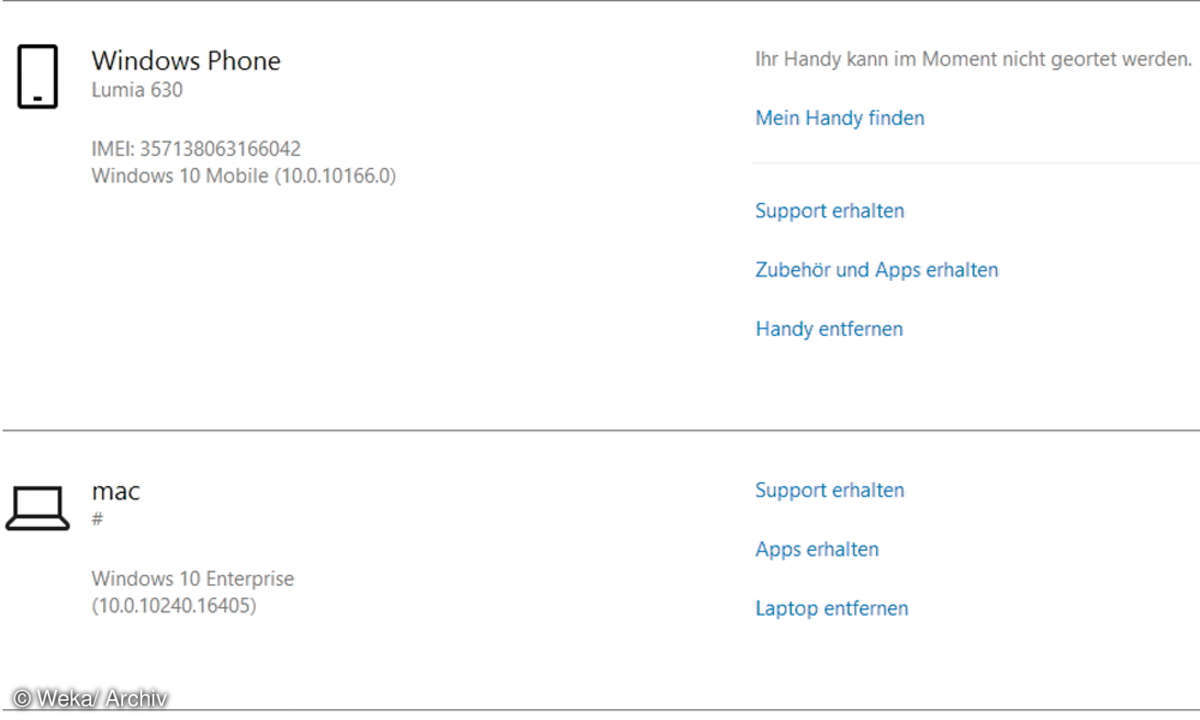Open Support erhalten for the Windows Phone
The width and height of the screenshot is (1200, 720).
pos(829,211)
